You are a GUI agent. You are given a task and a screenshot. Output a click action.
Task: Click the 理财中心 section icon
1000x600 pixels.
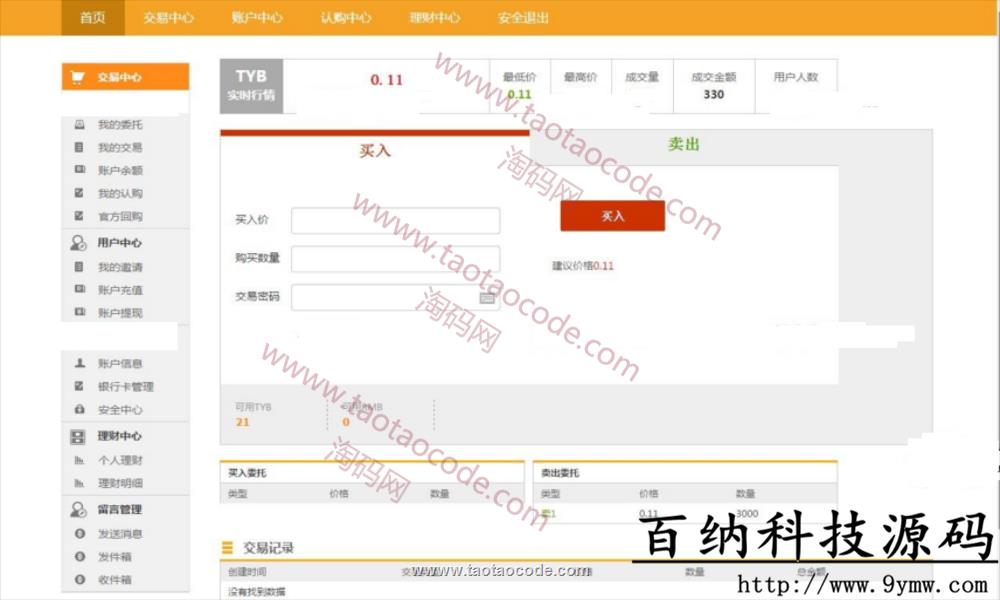pos(78,437)
